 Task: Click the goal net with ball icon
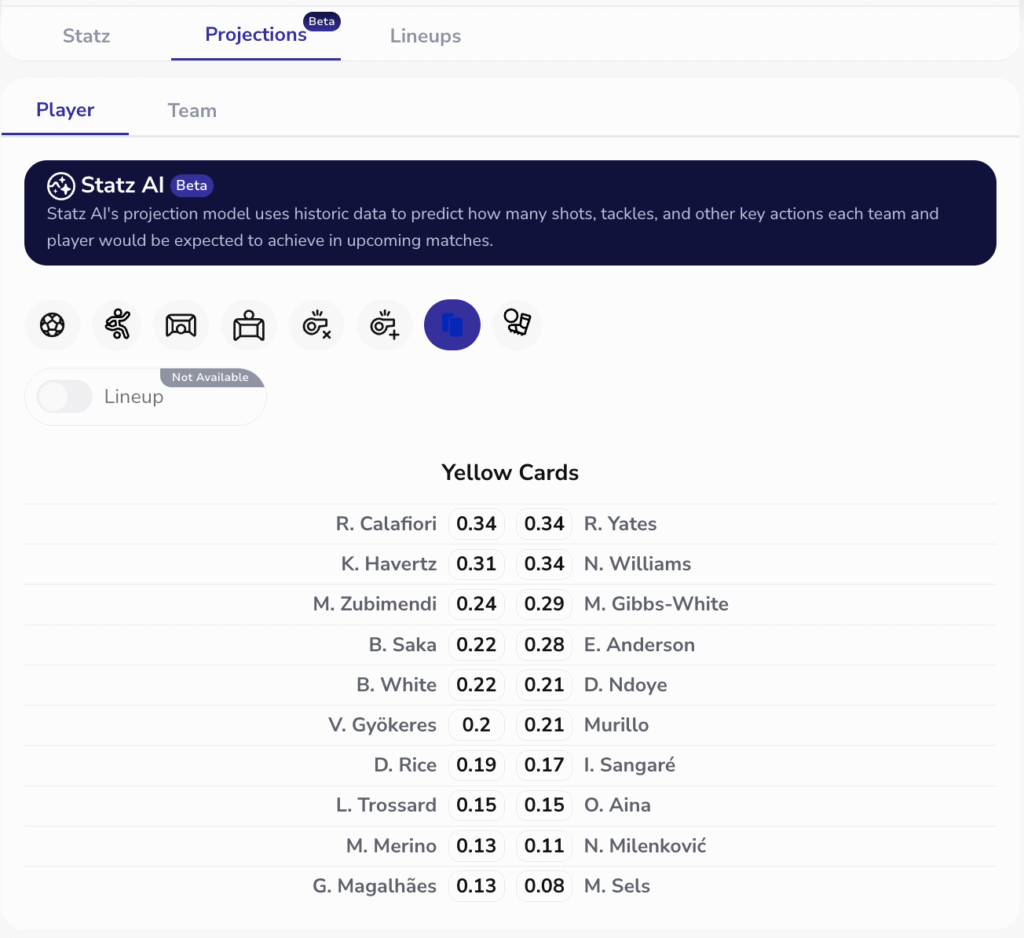181,326
